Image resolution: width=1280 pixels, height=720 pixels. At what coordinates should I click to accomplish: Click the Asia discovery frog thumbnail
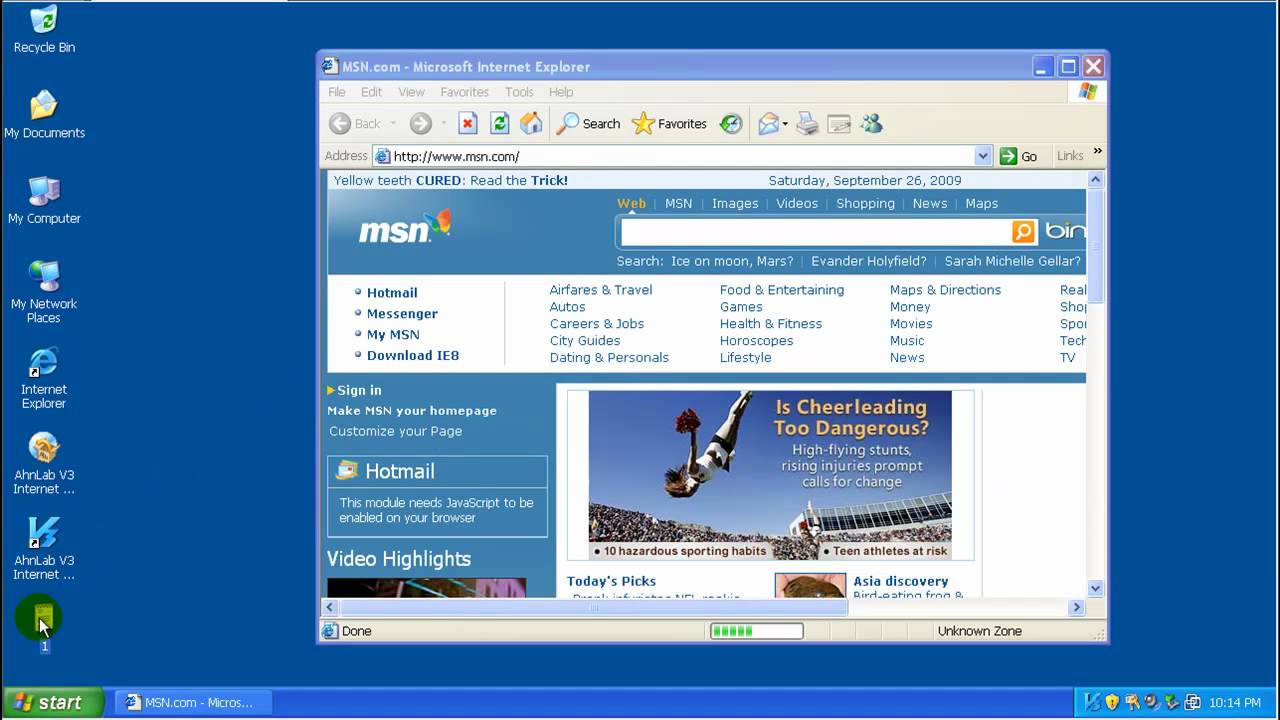click(810, 586)
